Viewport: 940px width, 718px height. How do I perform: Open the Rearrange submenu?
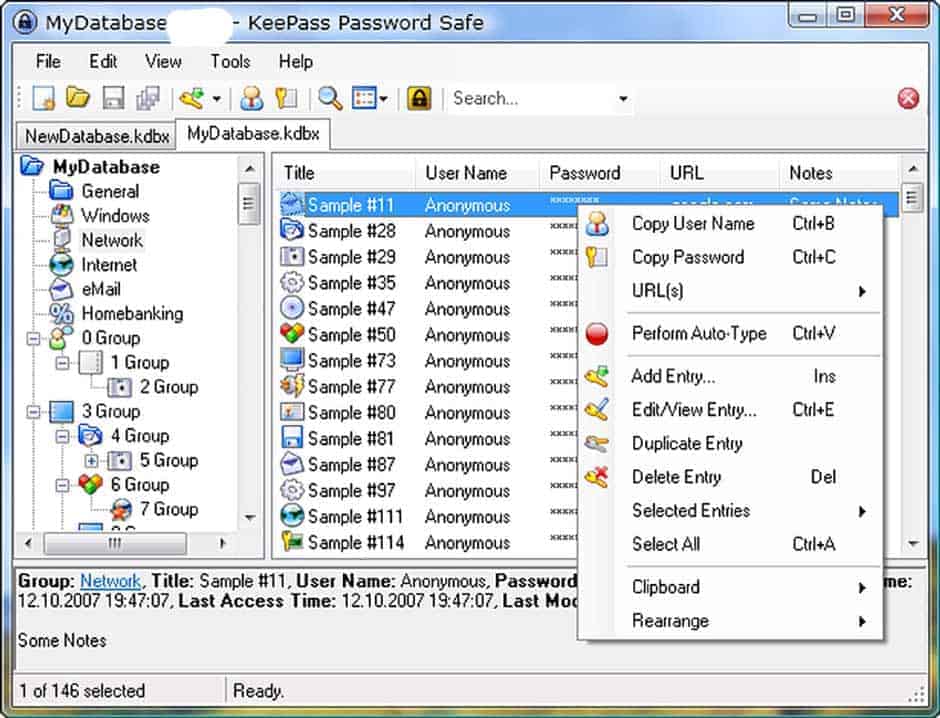730,621
